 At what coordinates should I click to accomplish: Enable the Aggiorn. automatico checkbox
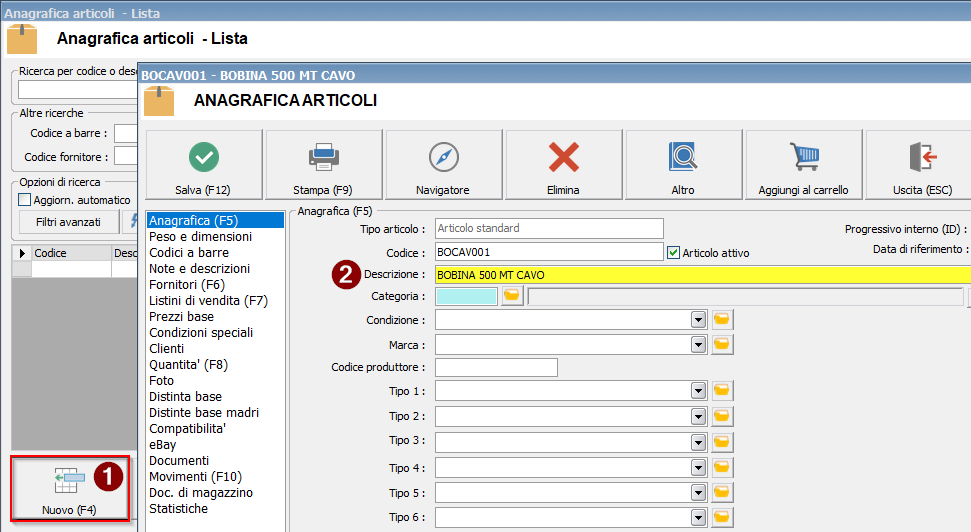coord(25,200)
